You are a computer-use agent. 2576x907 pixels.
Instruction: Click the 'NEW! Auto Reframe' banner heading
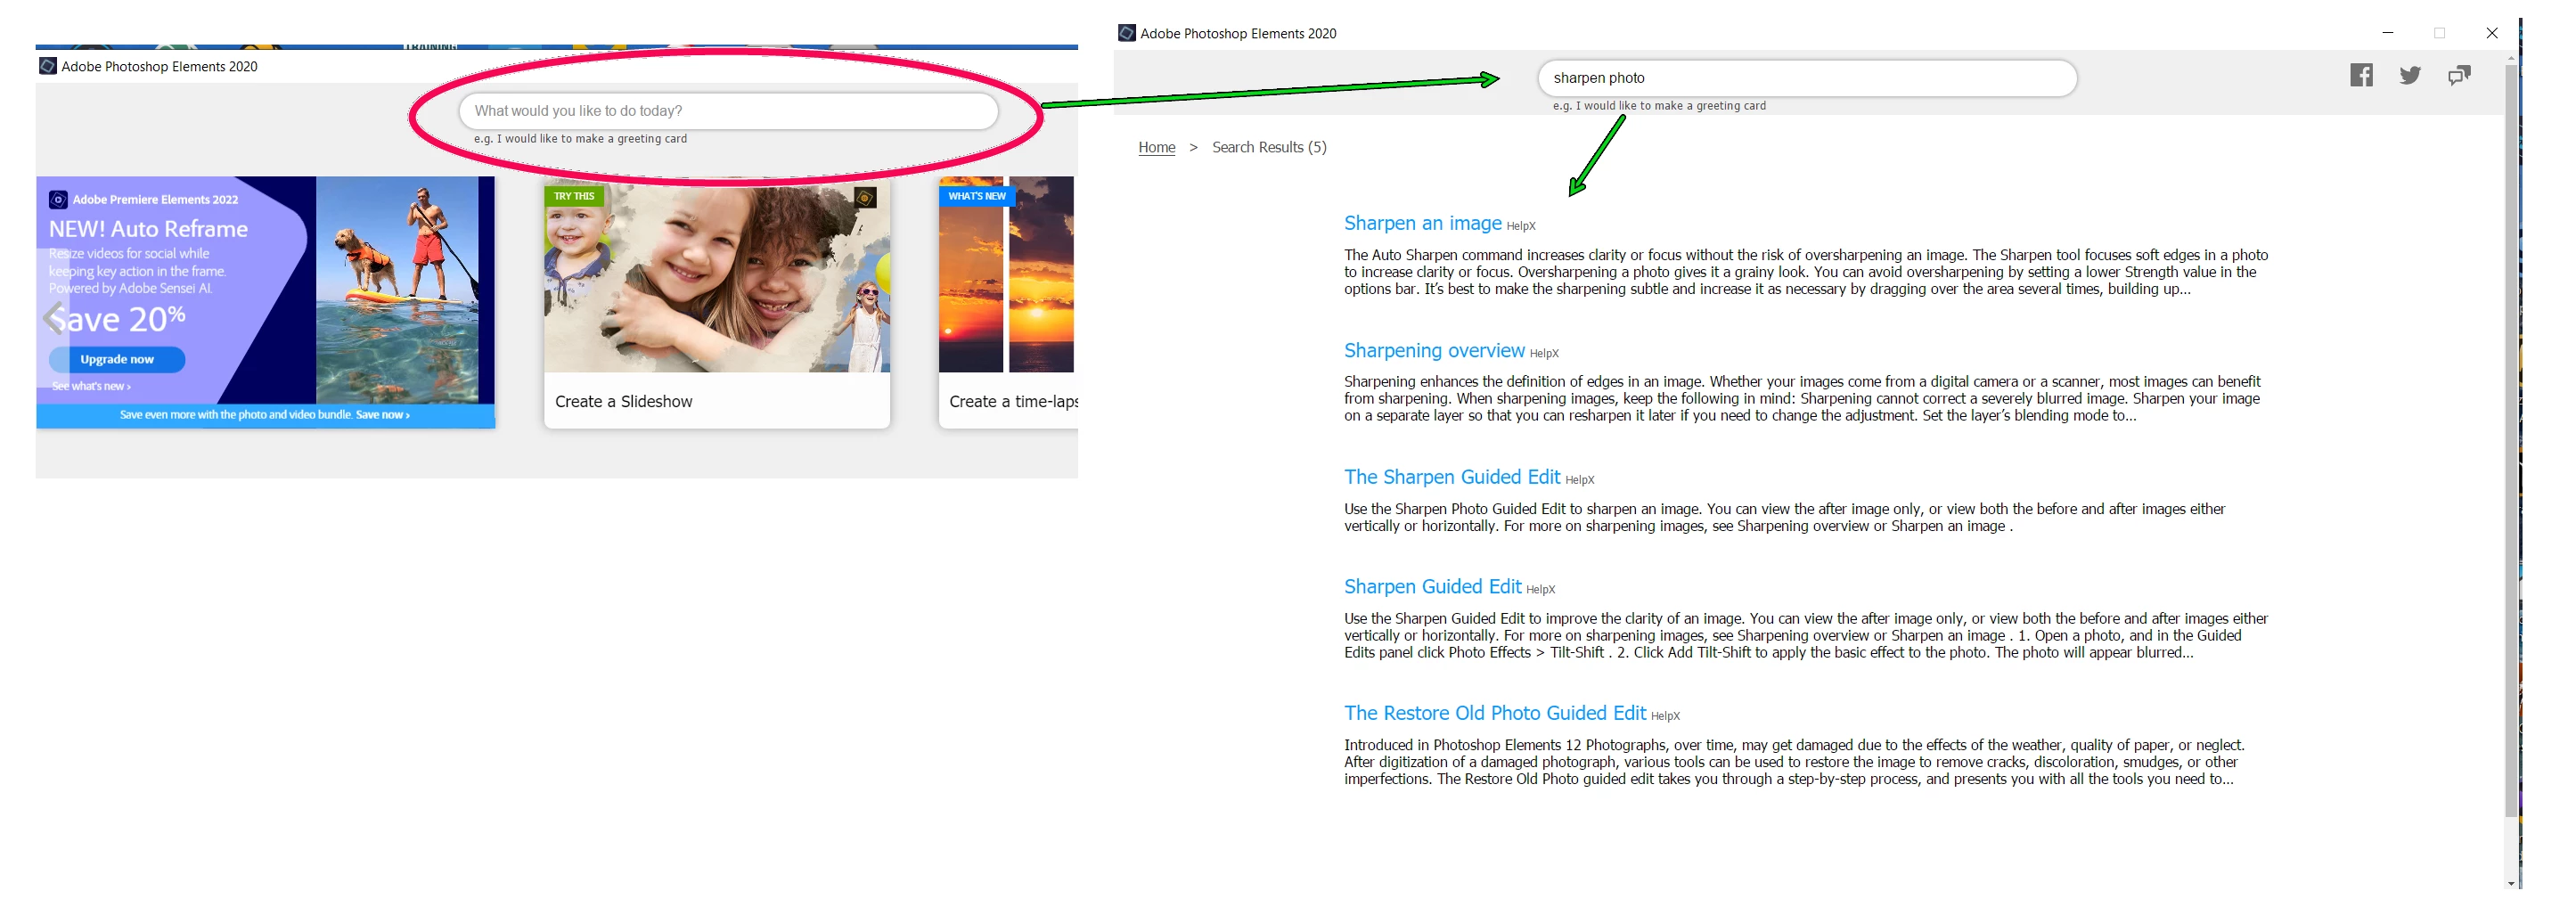coord(148,229)
